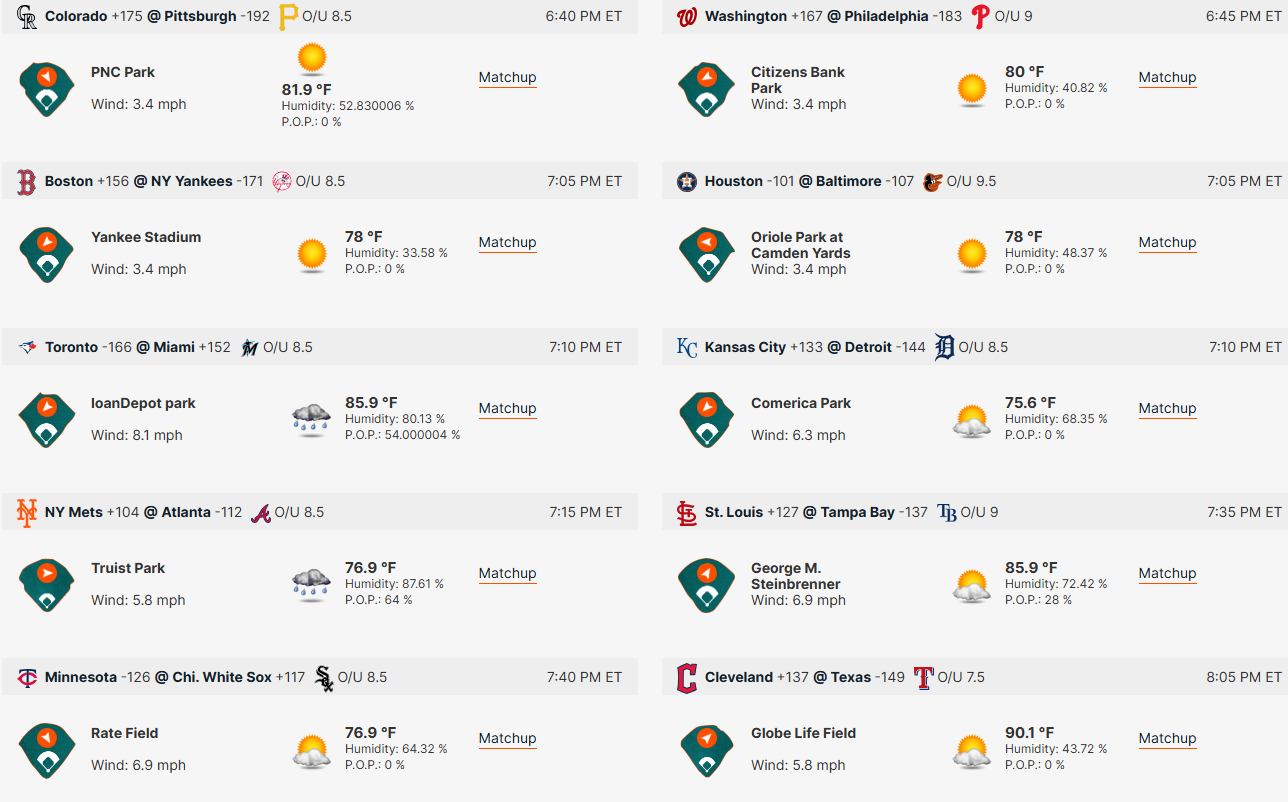Viewport: 1288px width, 802px height.
Task: Click the Houston Astros star logo
Action: (x=687, y=182)
